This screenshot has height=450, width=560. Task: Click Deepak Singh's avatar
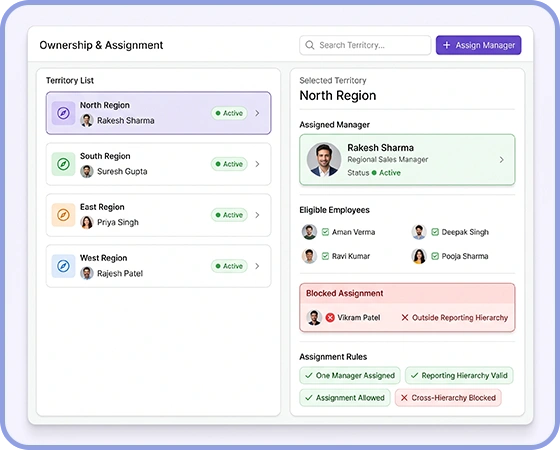tap(419, 232)
